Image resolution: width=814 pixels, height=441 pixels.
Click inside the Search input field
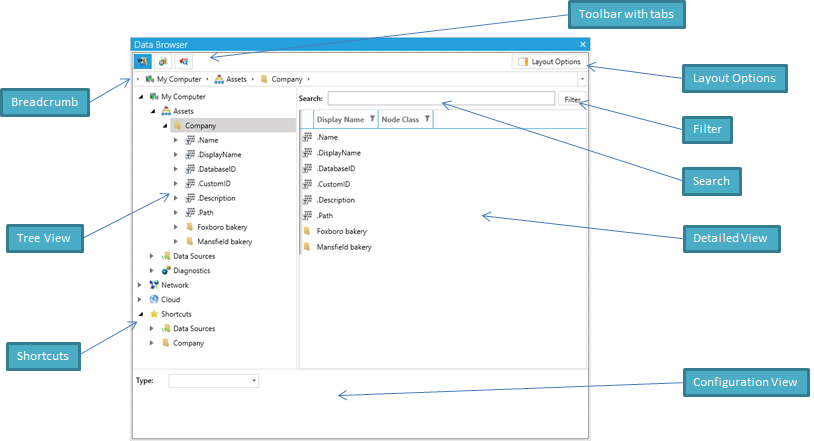pyautogui.click(x=440, y=99)
